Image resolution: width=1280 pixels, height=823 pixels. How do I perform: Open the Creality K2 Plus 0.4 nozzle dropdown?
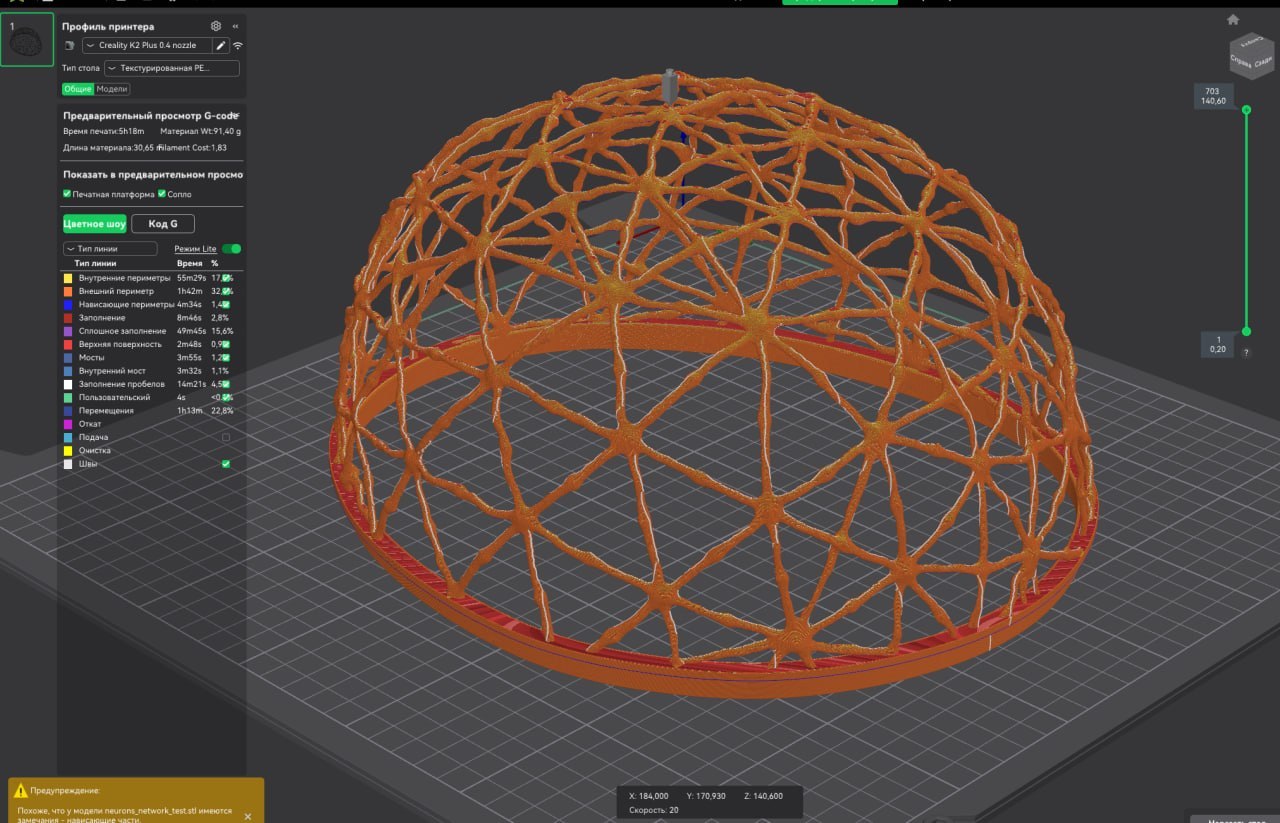(x=147, y=46)
